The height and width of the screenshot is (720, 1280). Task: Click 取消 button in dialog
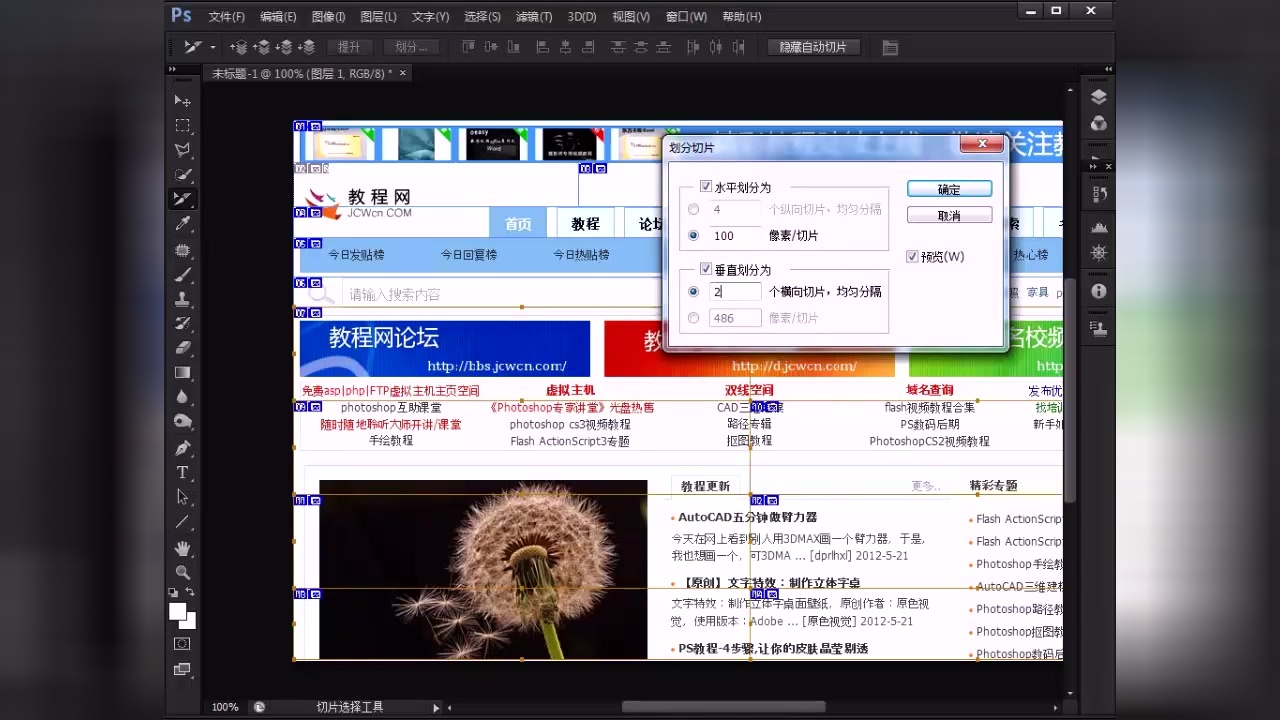coord(949,215)
